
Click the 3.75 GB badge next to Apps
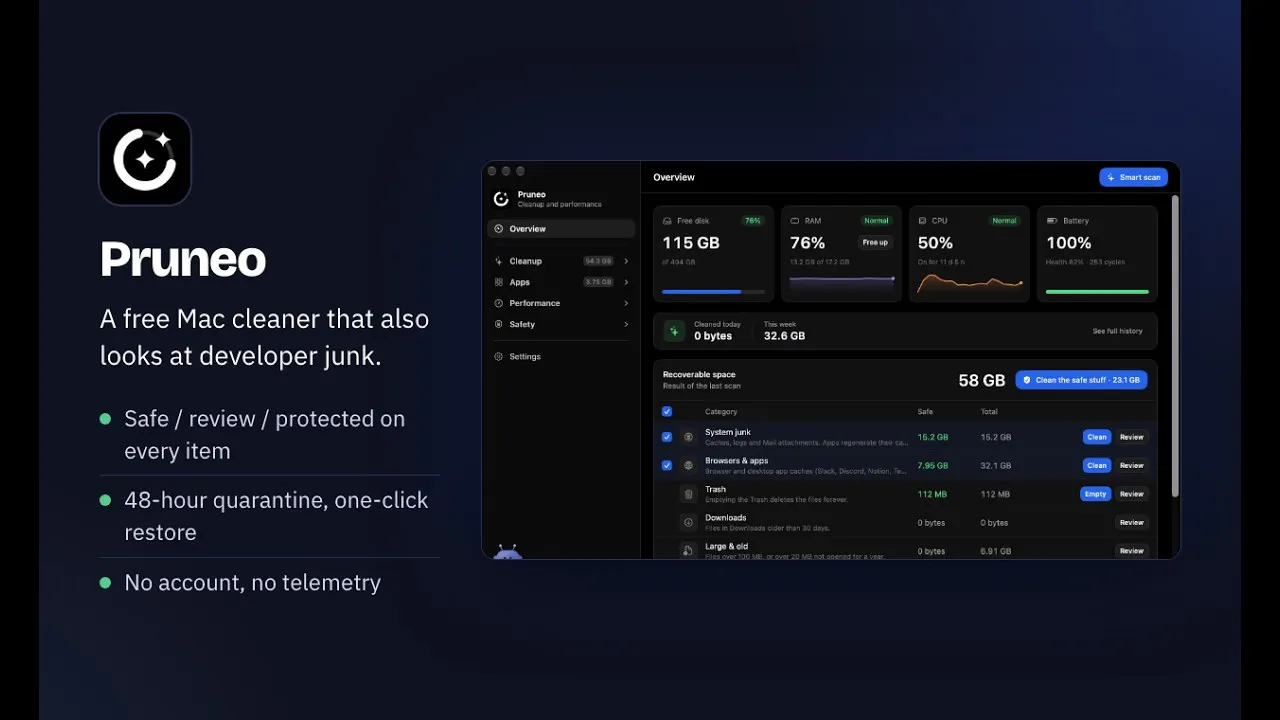tap(598, 282)
